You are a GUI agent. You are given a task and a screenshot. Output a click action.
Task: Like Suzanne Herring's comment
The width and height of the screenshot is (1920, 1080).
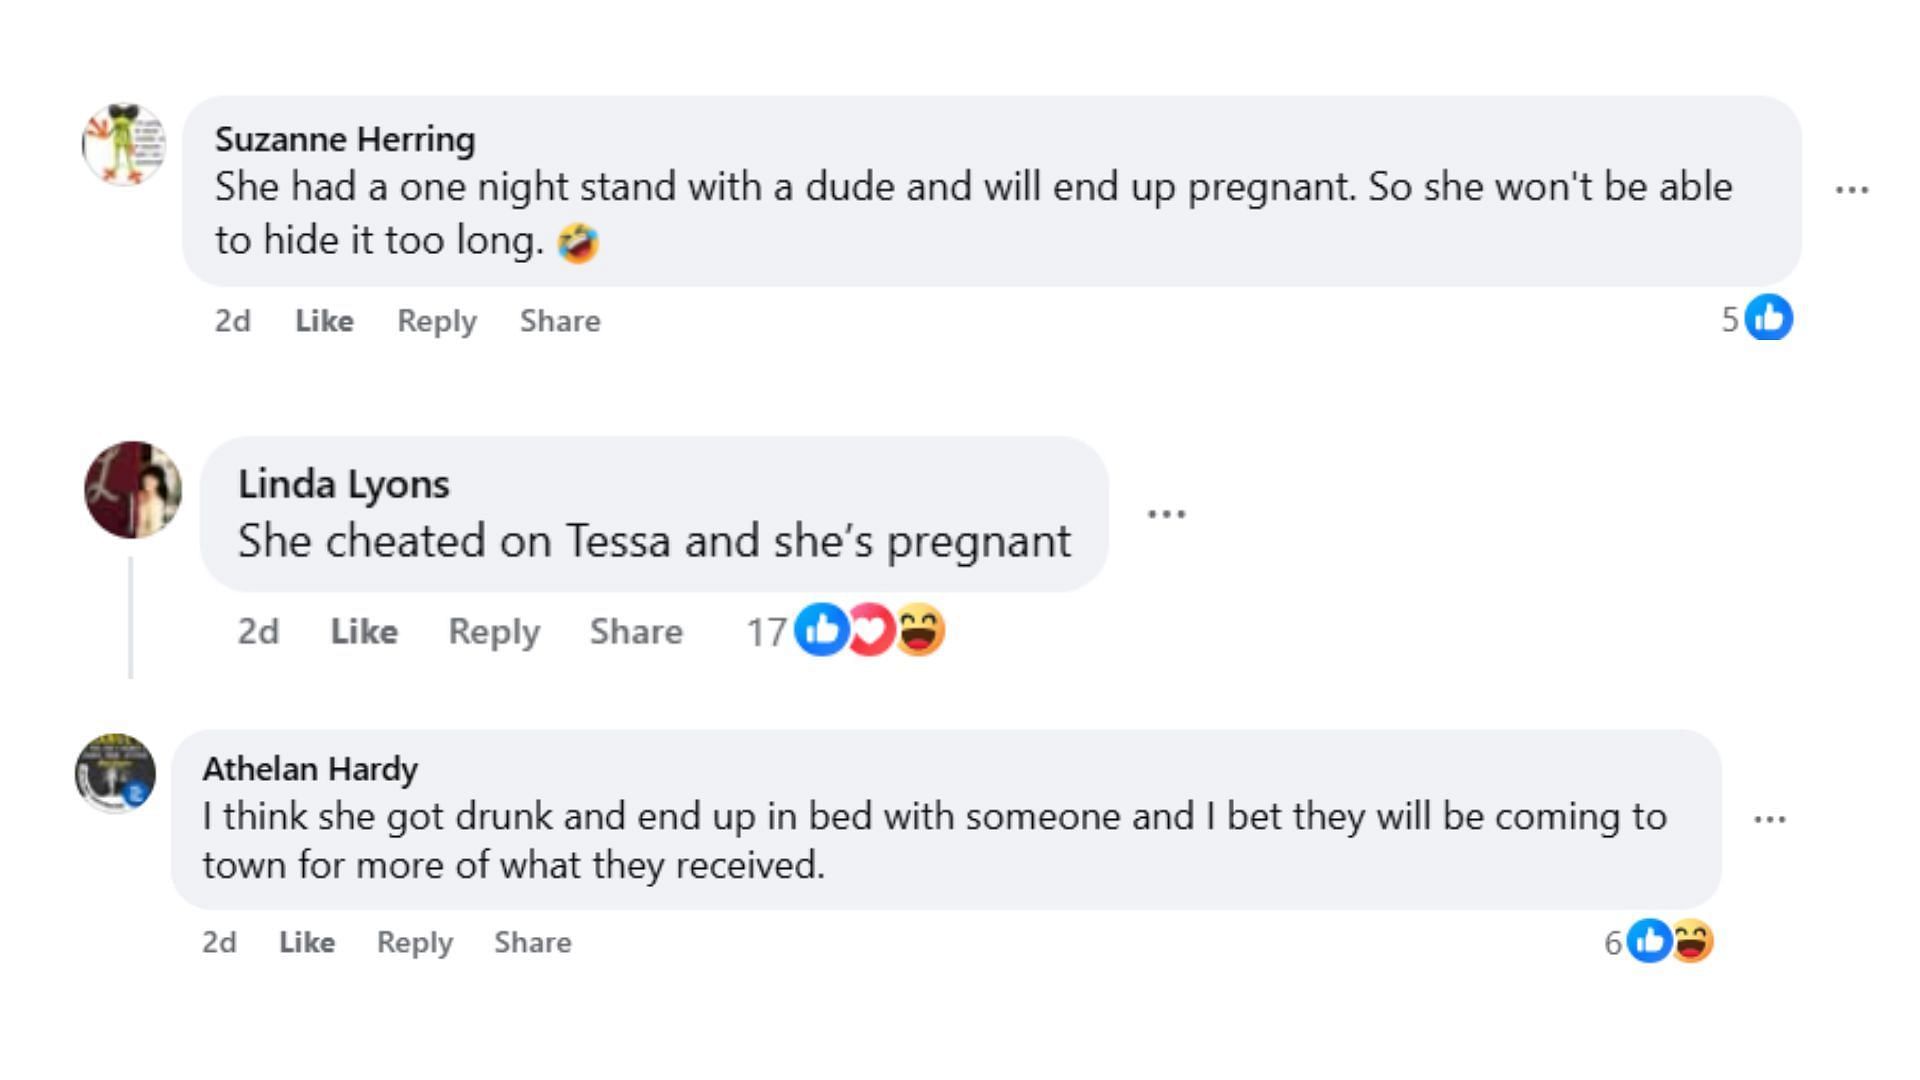point(324,321)
